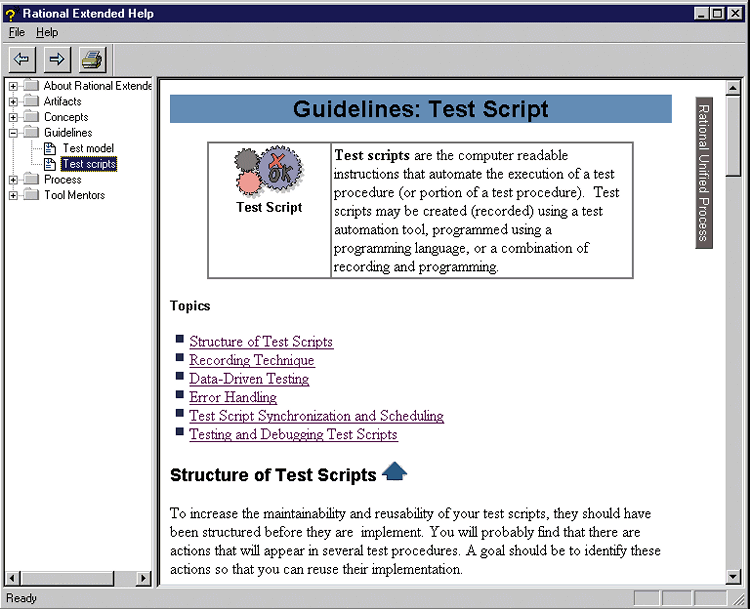Follow the Structure of Test Scripts link

tap(261, 342)
